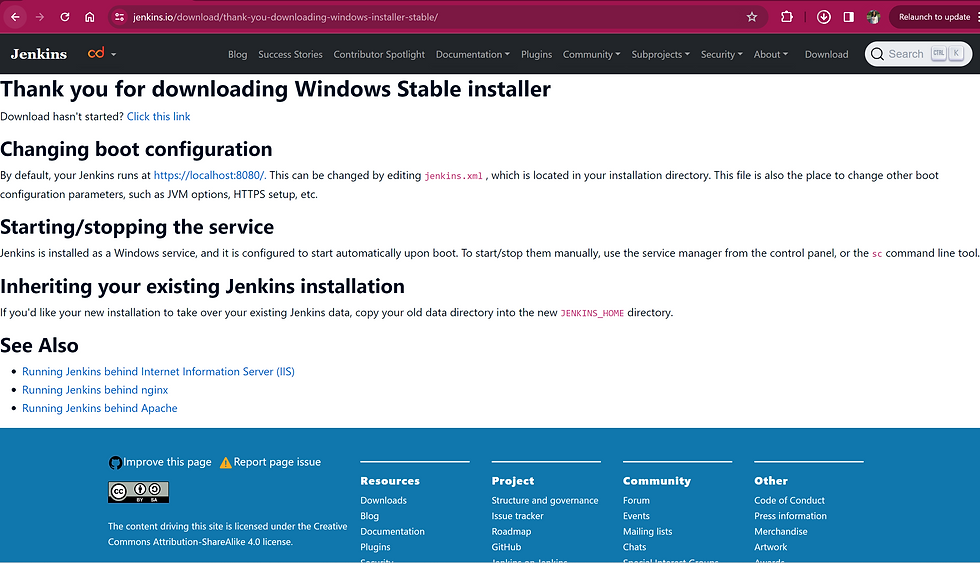Open Events footer link
980x563 pixels.
[636, 516]
